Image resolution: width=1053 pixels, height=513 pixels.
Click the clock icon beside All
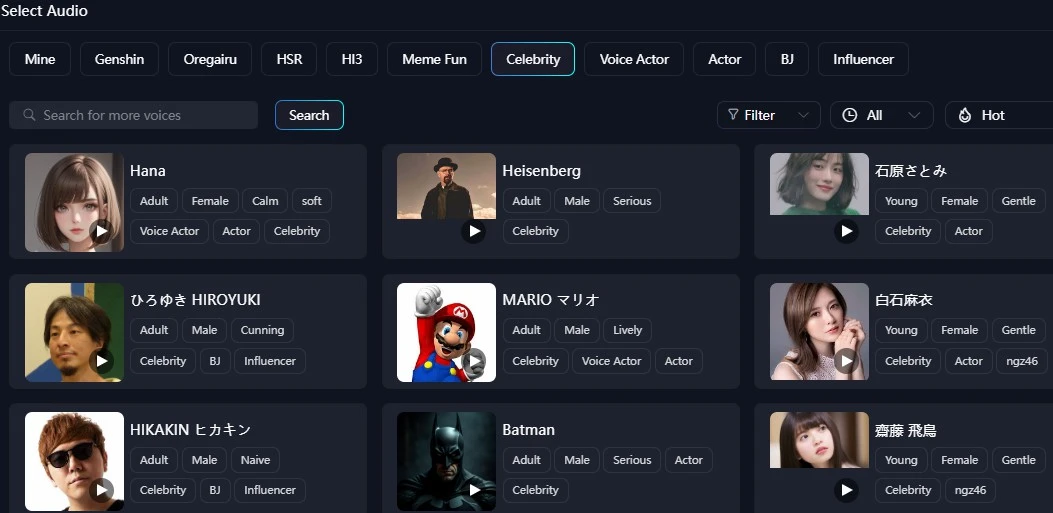point(850,115)
